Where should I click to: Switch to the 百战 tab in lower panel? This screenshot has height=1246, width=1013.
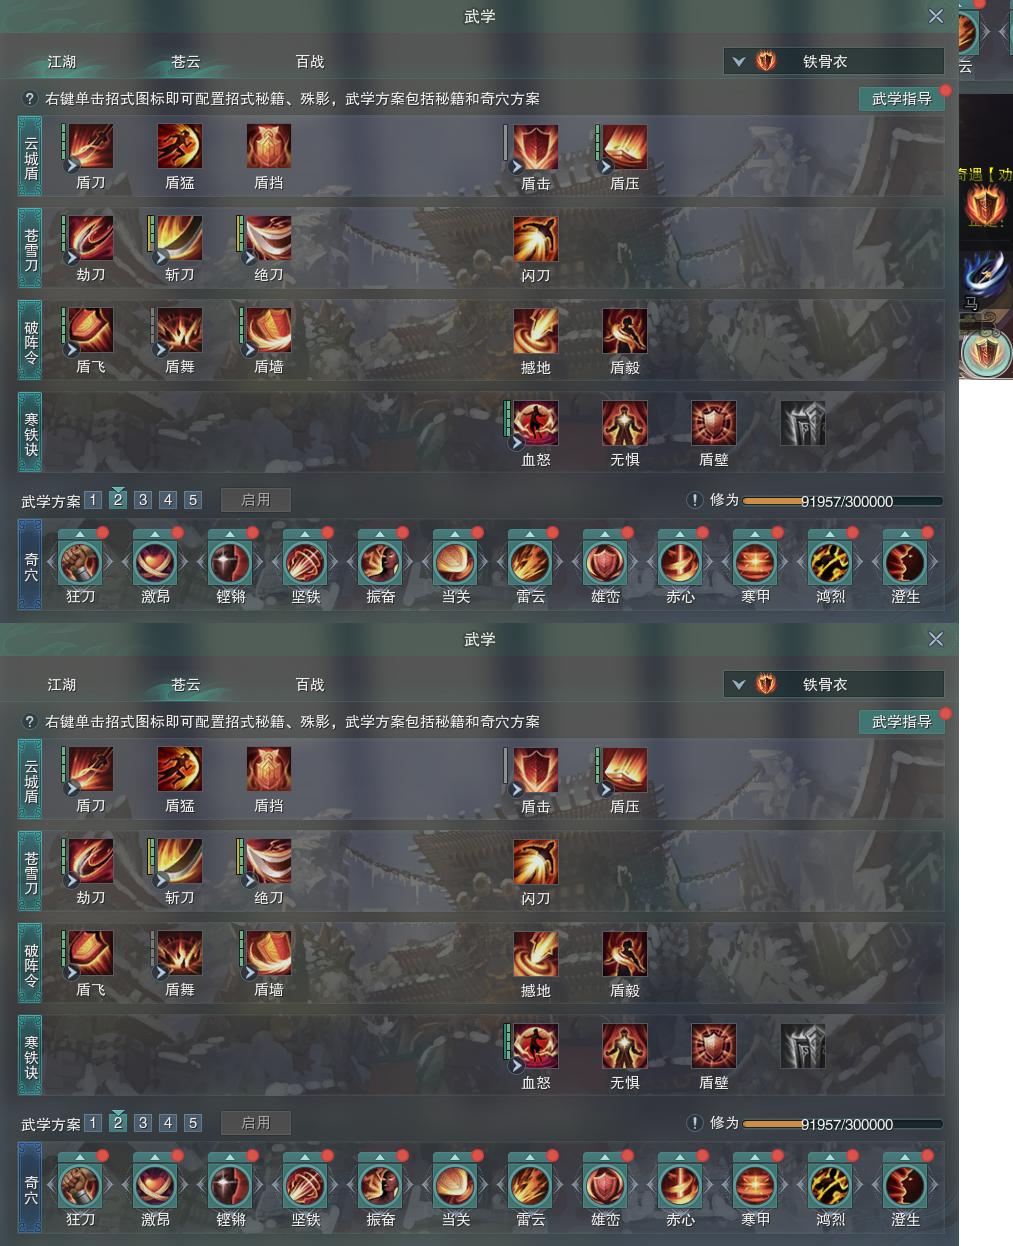pos(310,685)
